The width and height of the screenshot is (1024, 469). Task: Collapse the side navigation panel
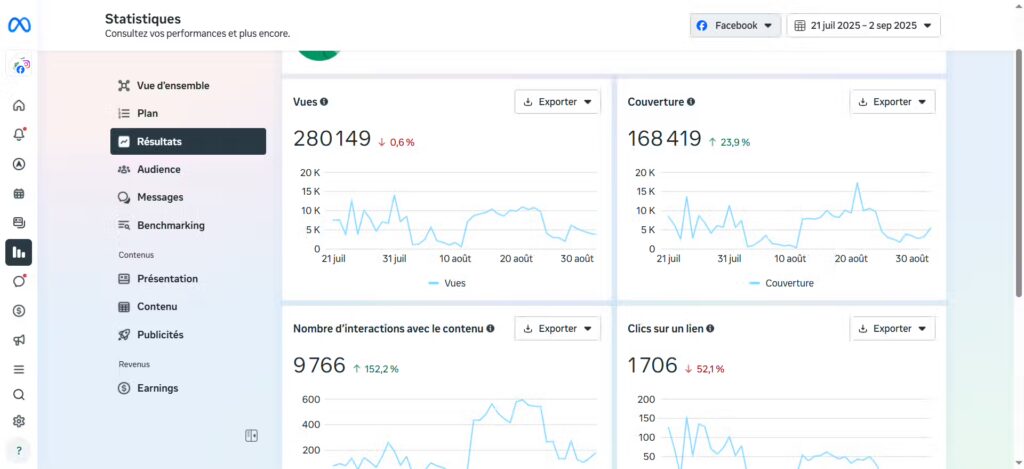[252, 436]
